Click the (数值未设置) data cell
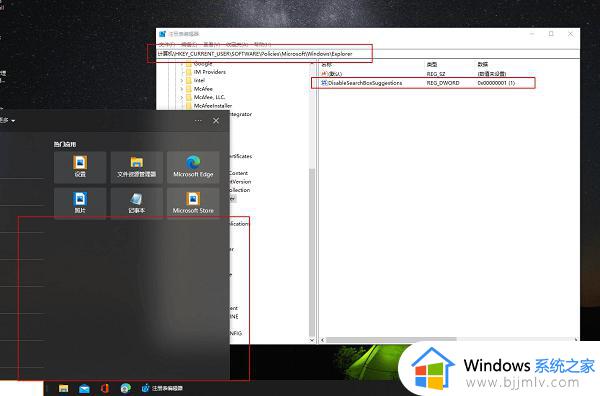The image size is (600, 396). (492, 73)
